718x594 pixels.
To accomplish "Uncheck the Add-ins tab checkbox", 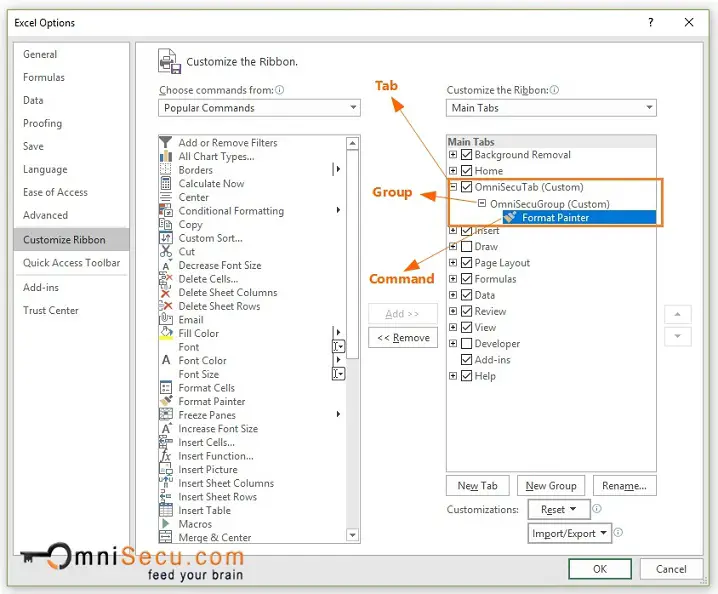I will click(466, 360).
